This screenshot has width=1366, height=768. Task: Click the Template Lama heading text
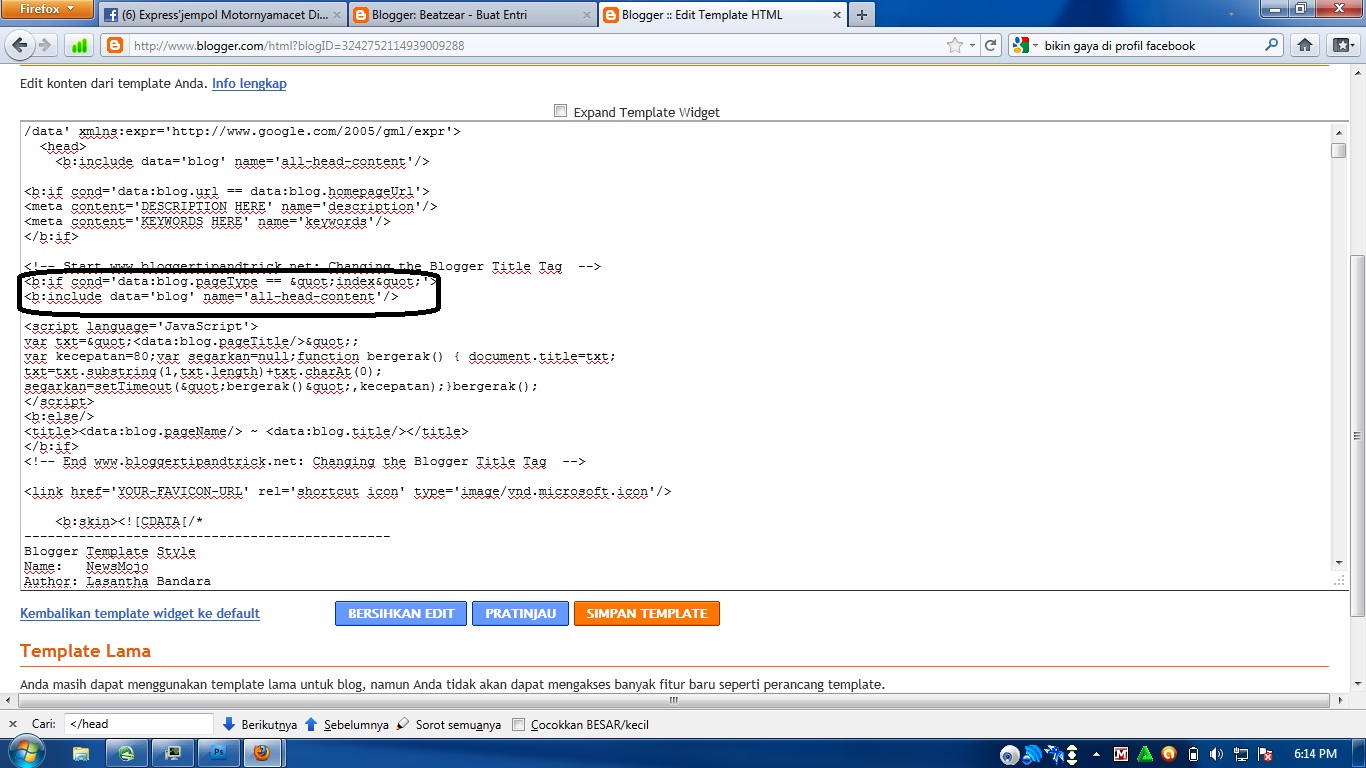pos(85,651)
